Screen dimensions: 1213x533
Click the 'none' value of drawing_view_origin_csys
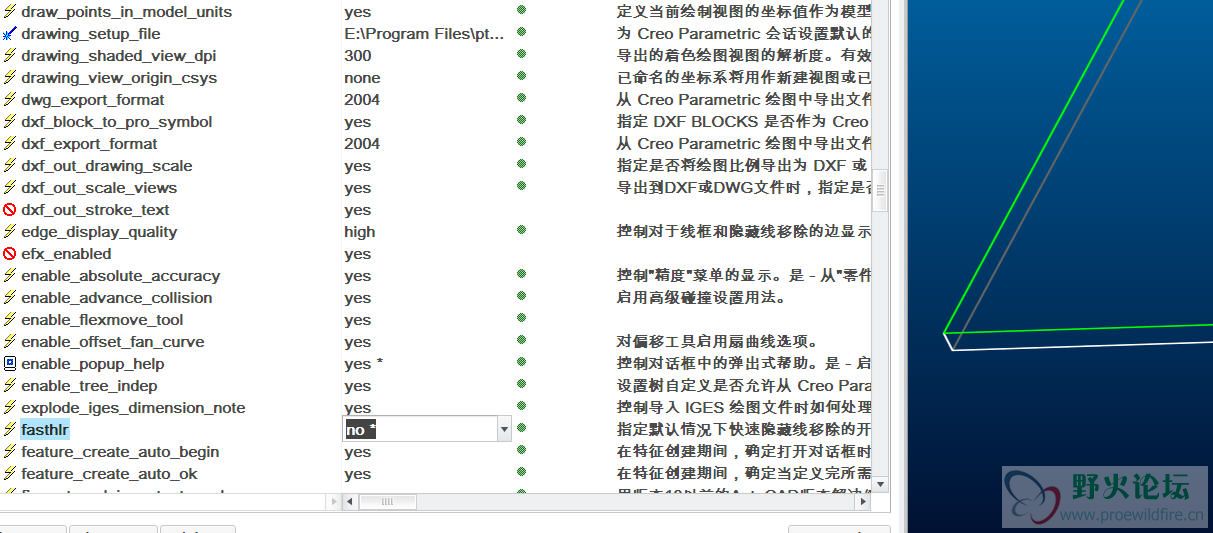point(362,78)
